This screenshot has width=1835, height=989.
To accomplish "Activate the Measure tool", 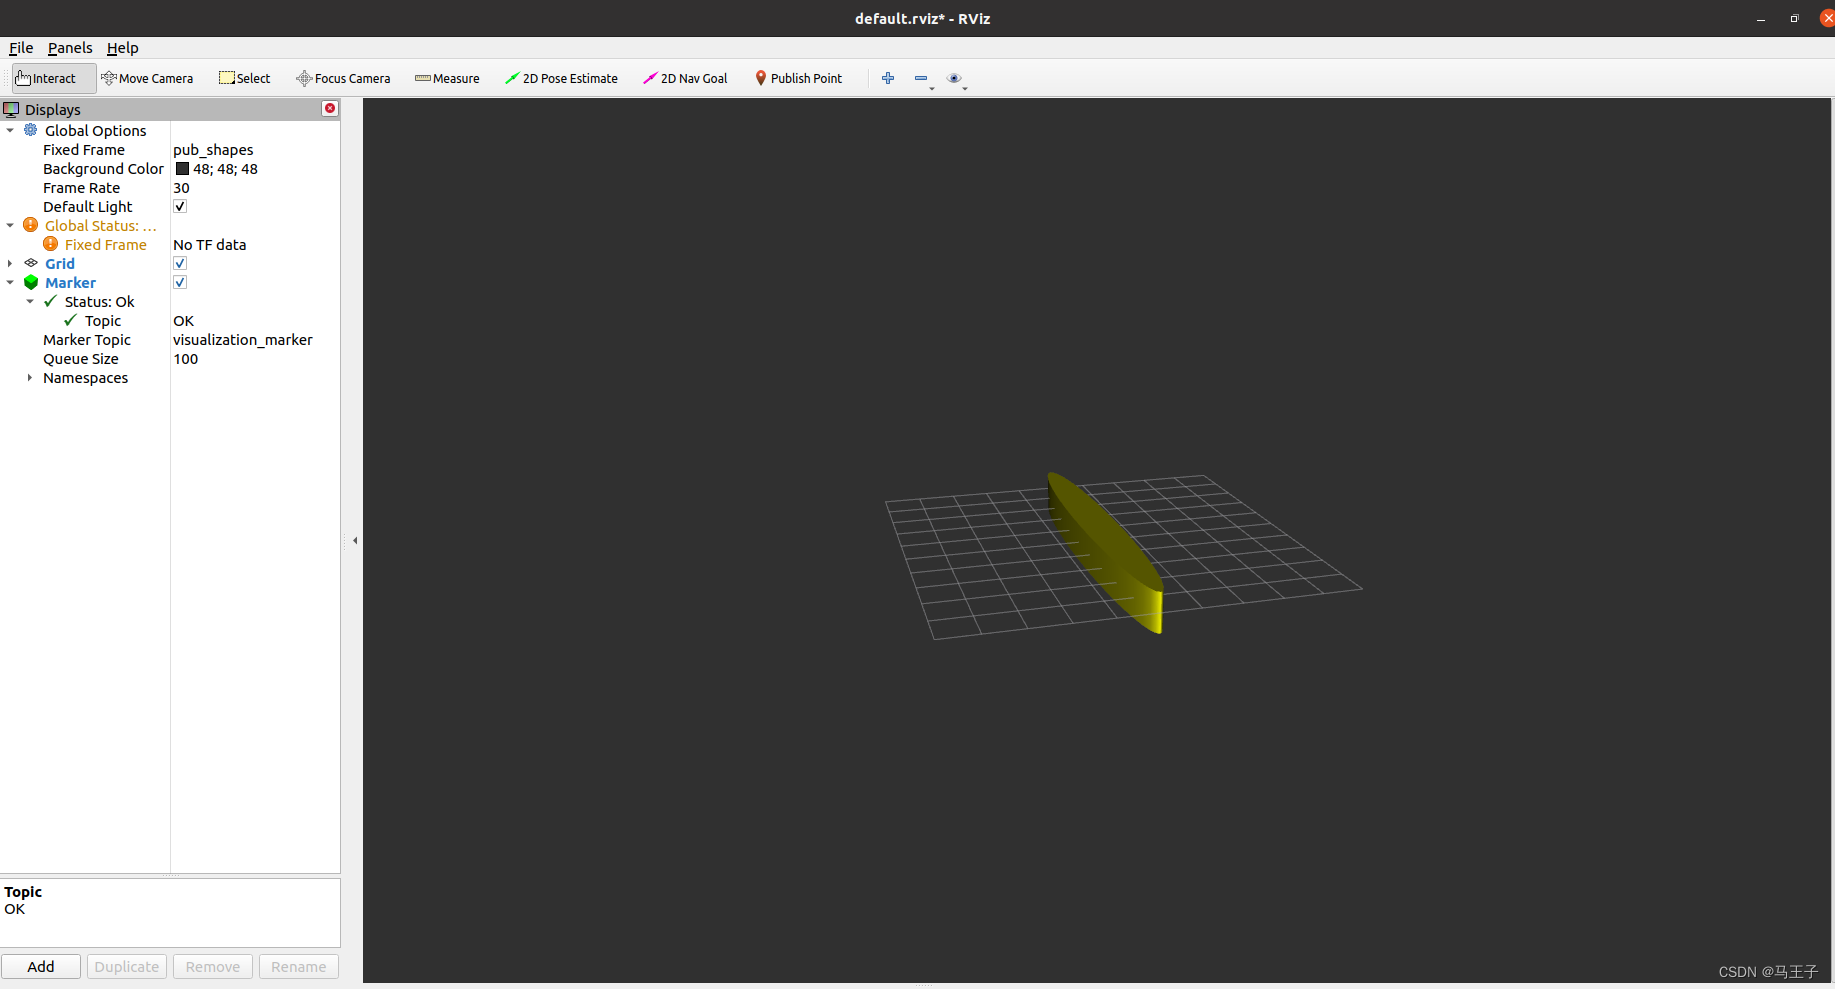I will point(447,78).
